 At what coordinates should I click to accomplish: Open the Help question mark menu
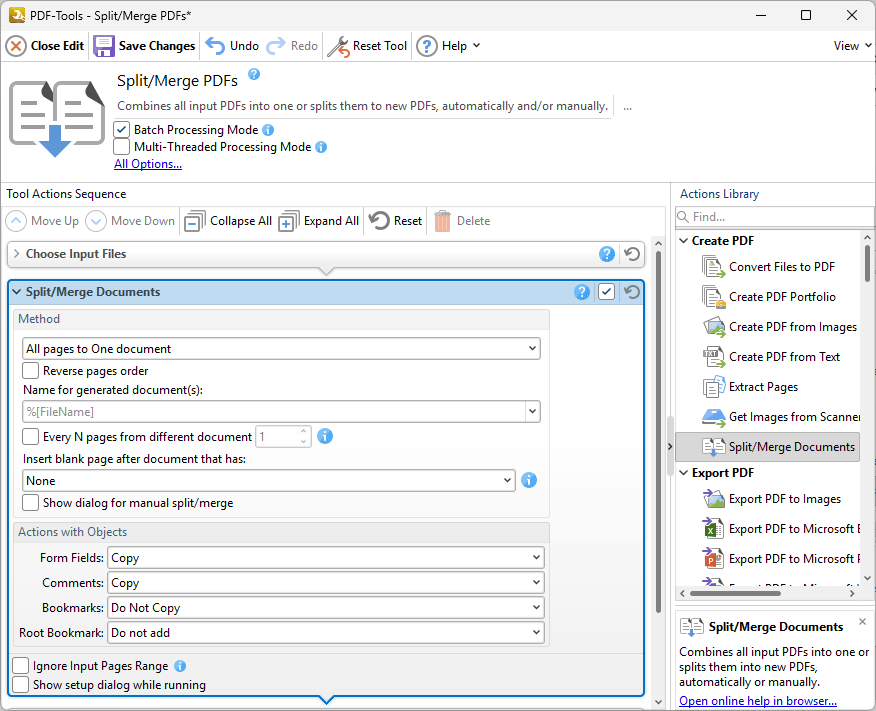[426, 46]
